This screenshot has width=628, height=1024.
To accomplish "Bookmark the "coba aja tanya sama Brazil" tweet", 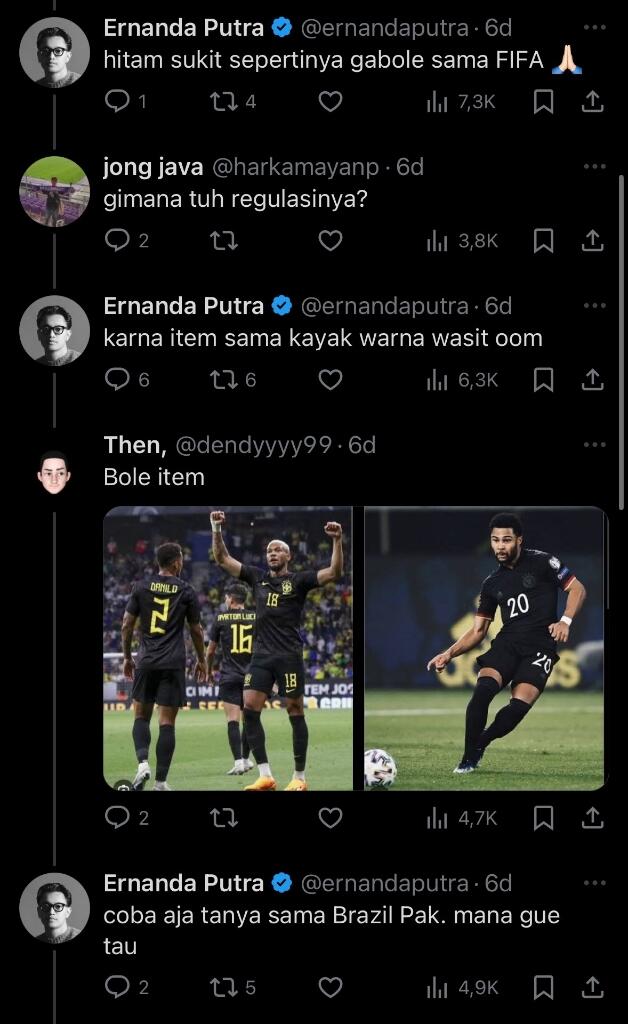I will (x=543, y=987).
